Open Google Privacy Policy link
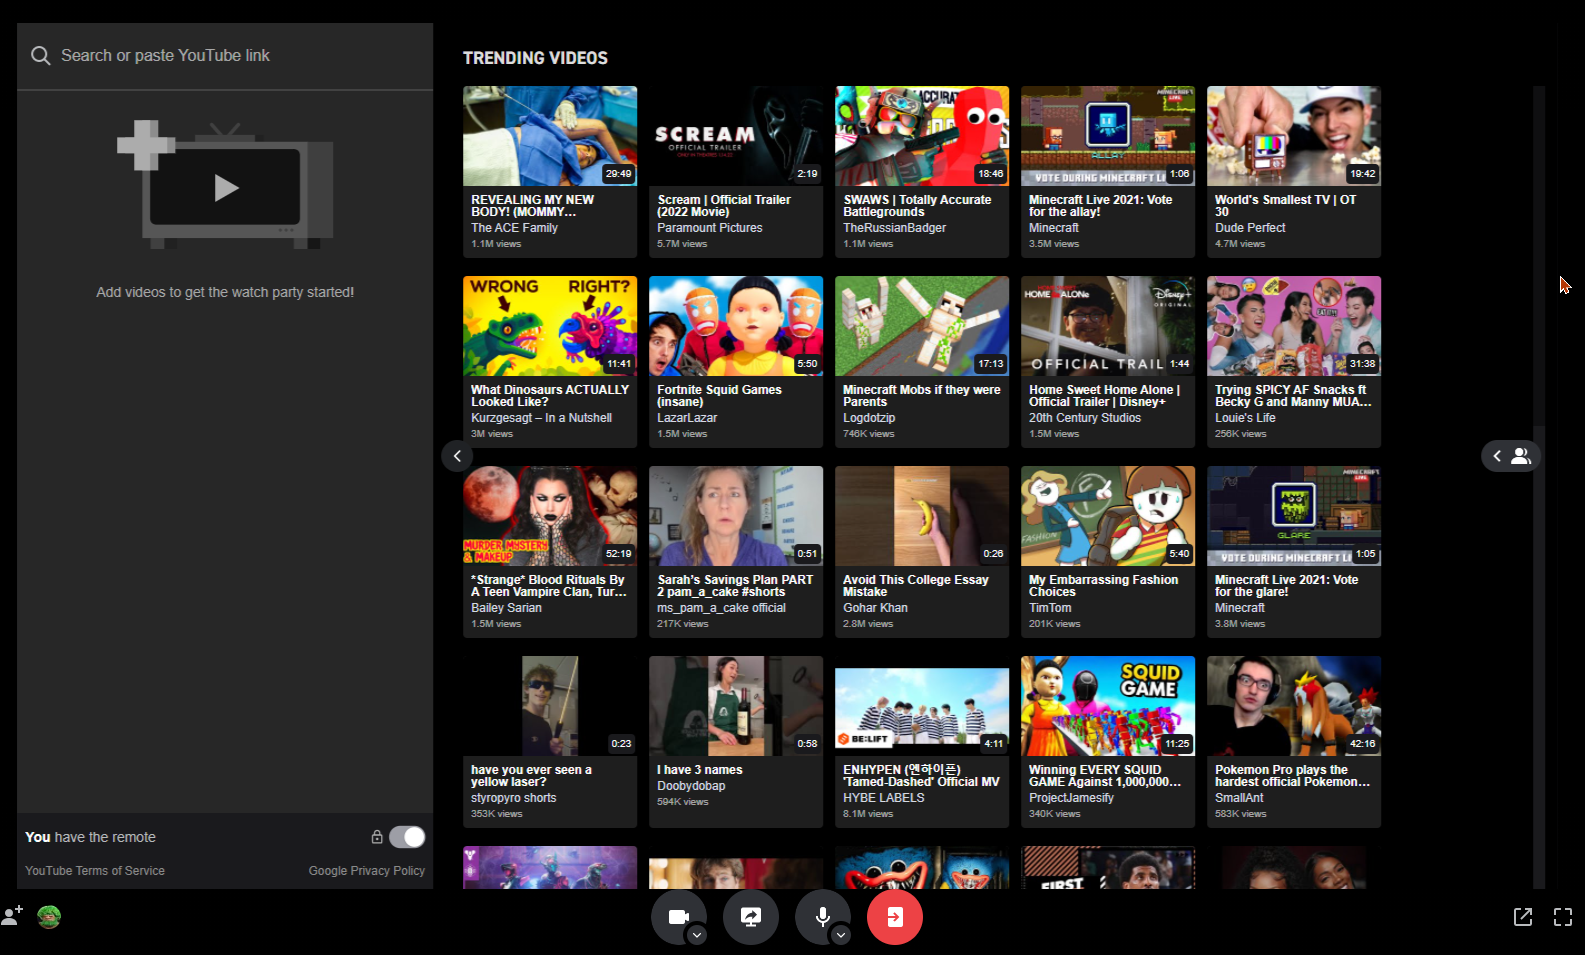The height and width of the screenshot is (955, 1585). [367, 871]
